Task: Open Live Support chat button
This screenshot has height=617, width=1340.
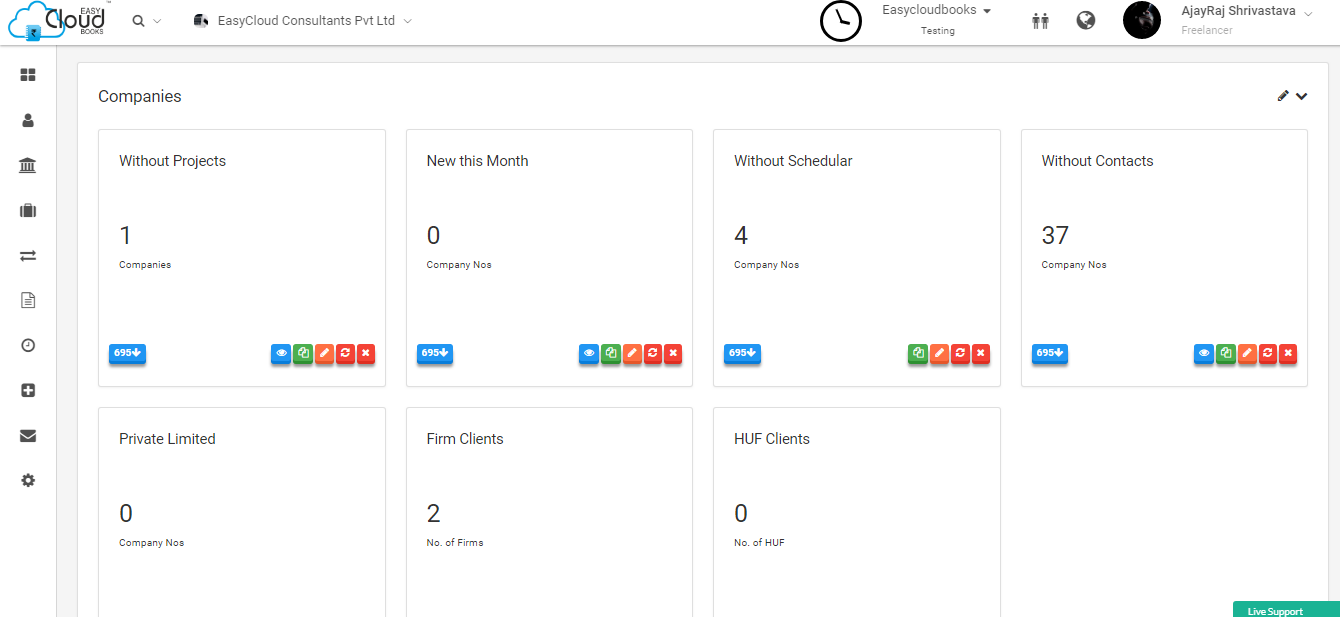Action: [1286, 610]
